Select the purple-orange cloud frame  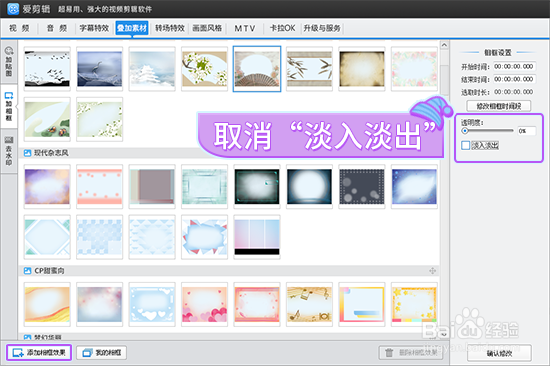coord(47,187)
